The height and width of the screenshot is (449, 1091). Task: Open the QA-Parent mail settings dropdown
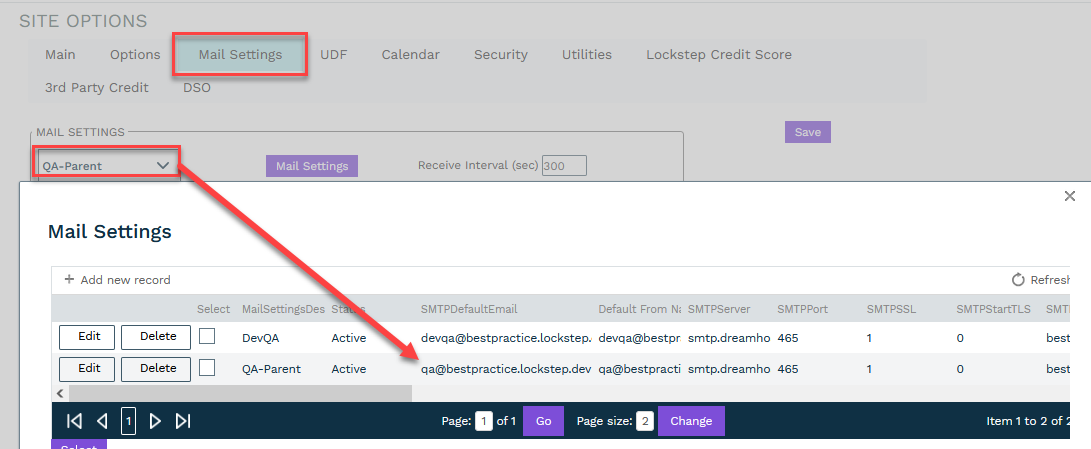click(106, 166)
